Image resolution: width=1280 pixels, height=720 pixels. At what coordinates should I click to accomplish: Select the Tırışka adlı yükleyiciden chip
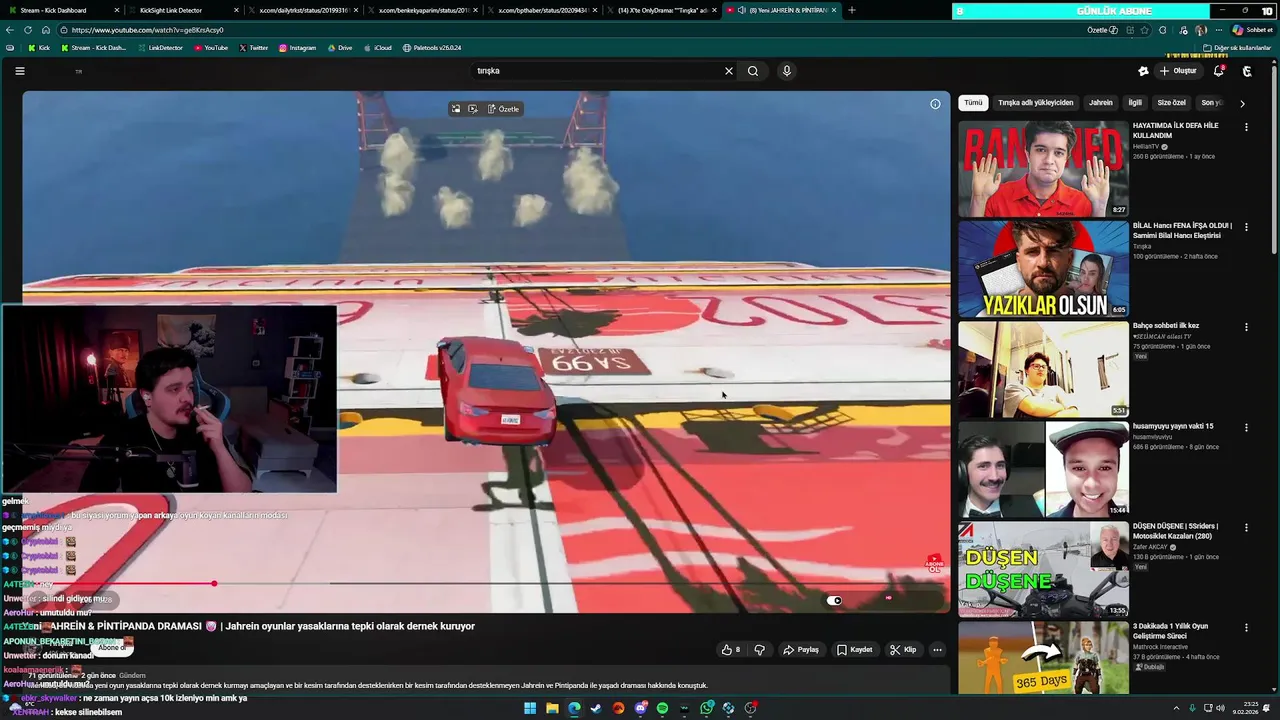point(1035,103)
